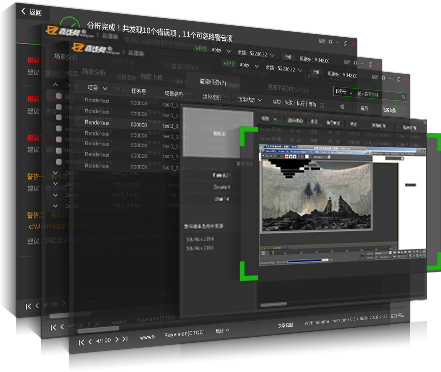Click the search icon in green search box
Image resolution: width=441 pixels, height=372 pixels.
[x=403, y=97]
